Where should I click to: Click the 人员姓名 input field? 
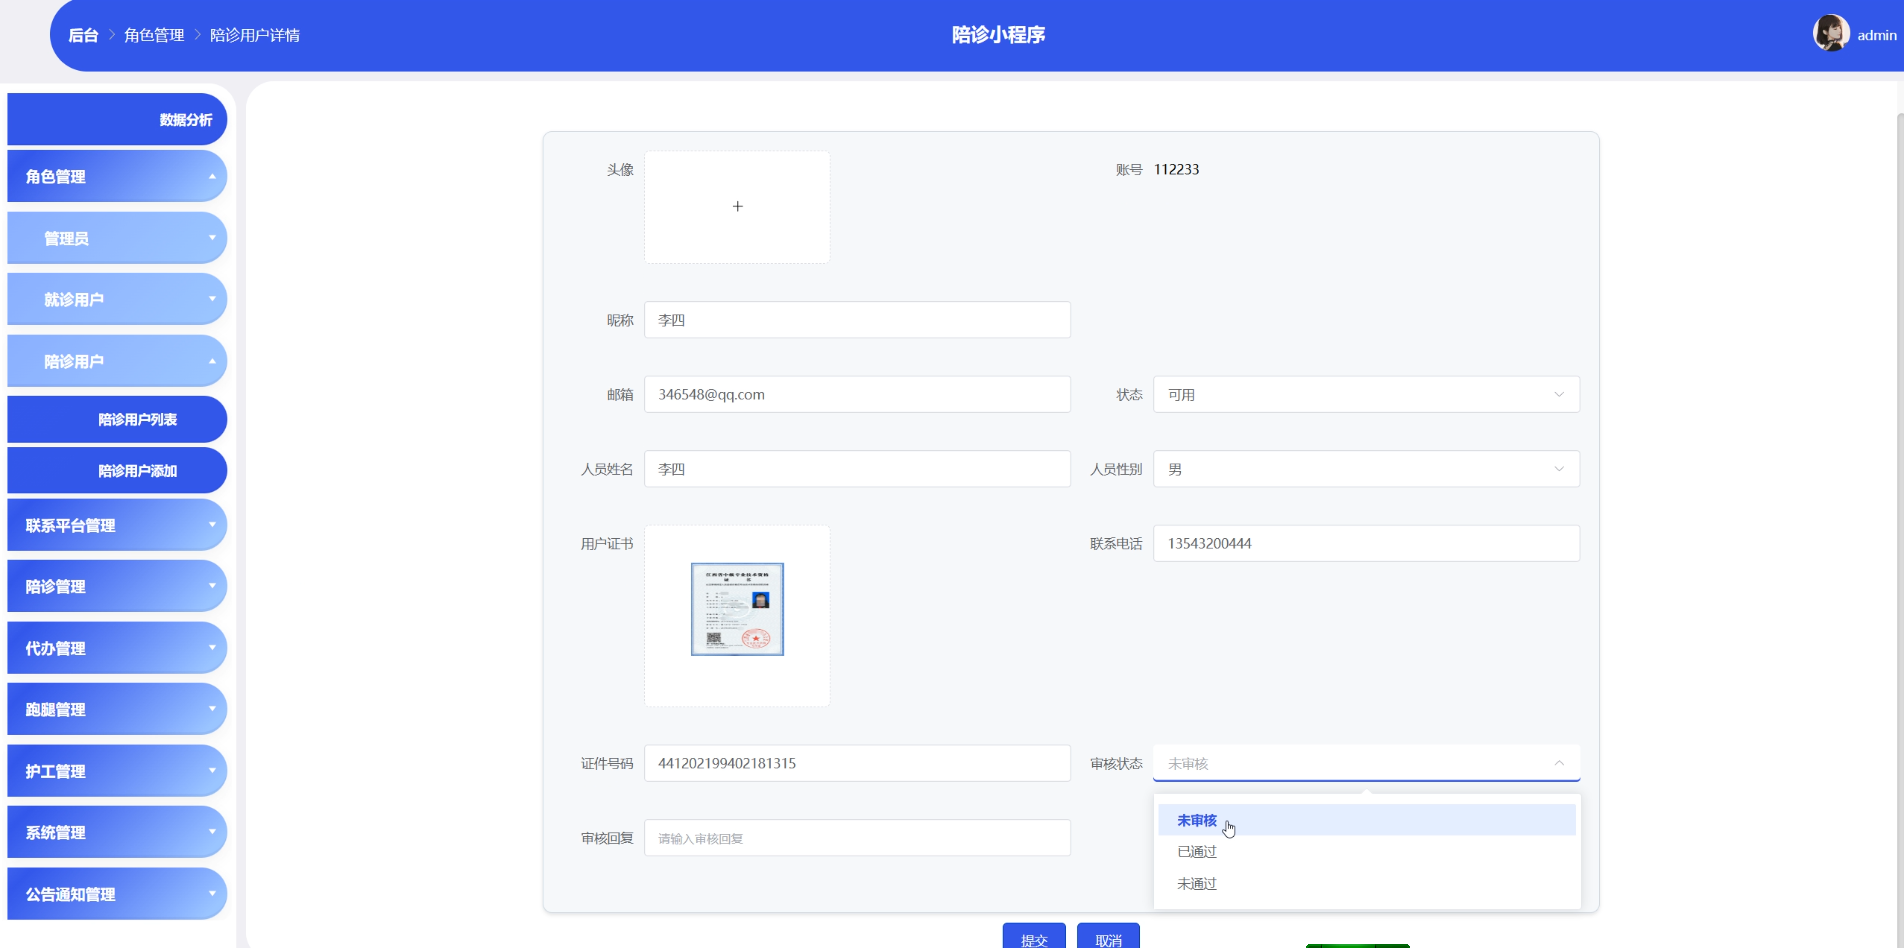[857, 469]
